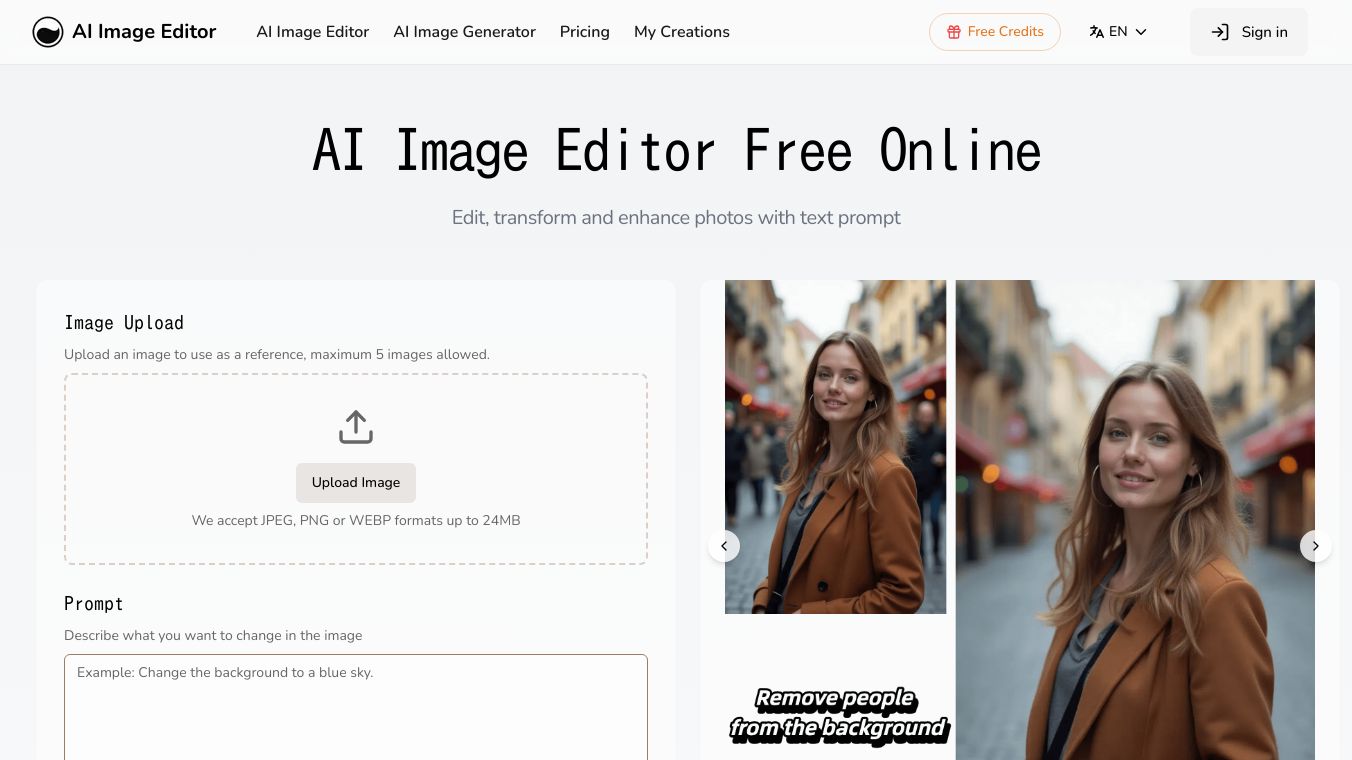
Task: Focus the prompt text area
Action: 356,707
